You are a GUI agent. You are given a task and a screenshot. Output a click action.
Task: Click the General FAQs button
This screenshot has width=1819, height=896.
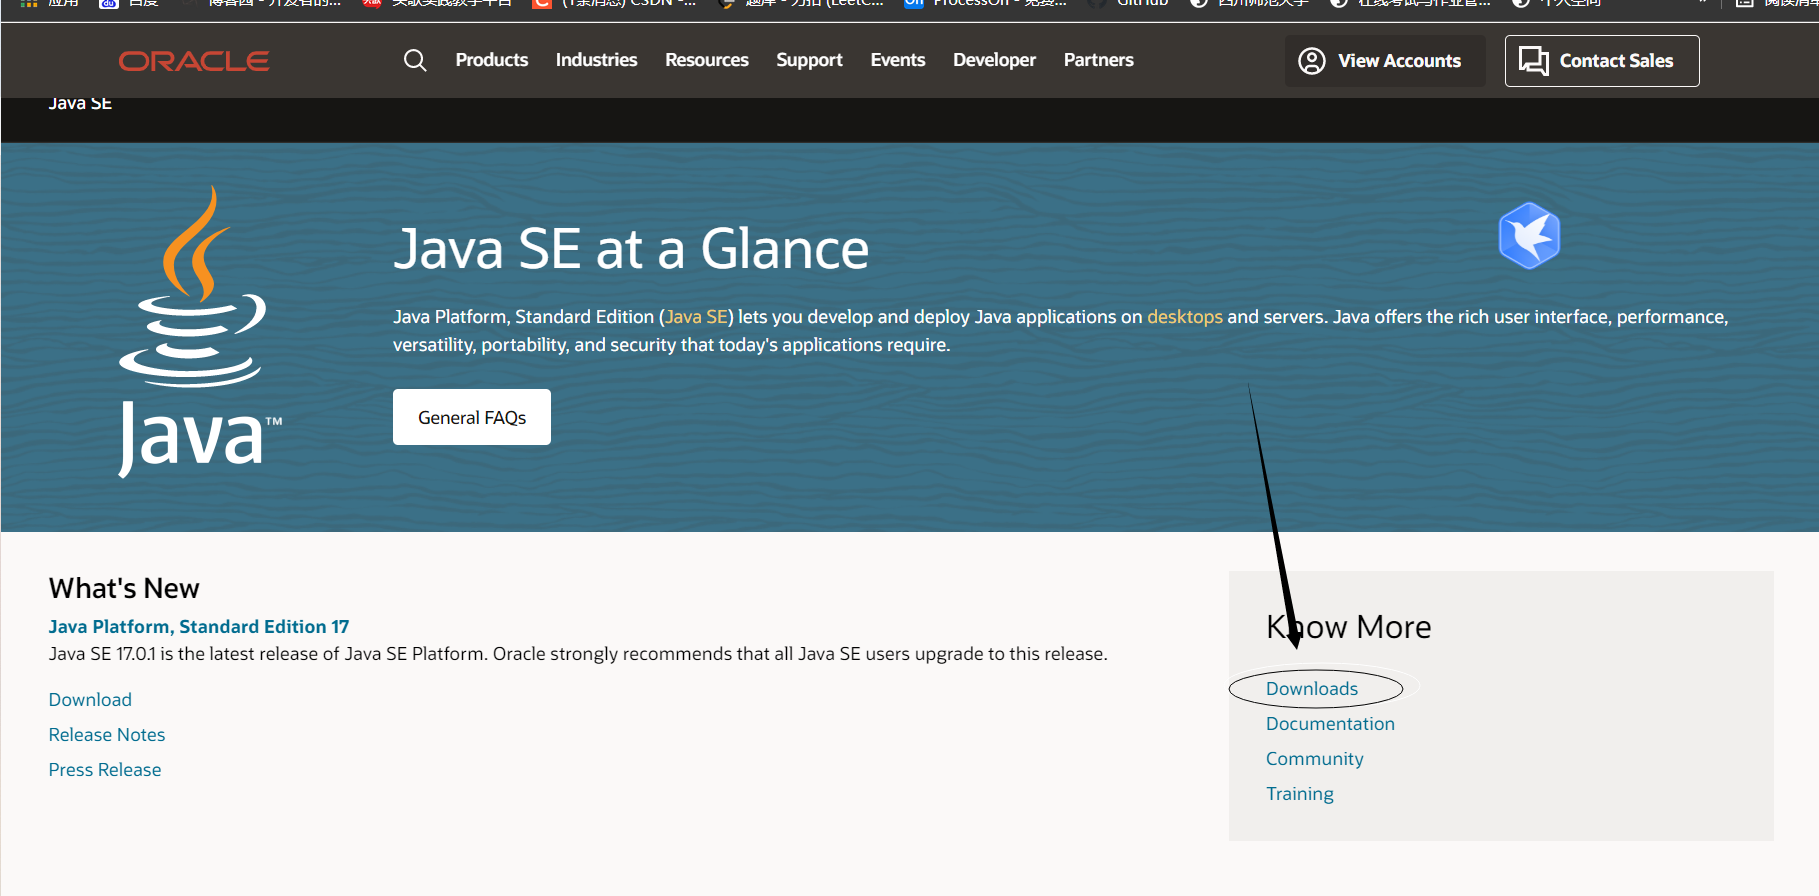point(472,417)
